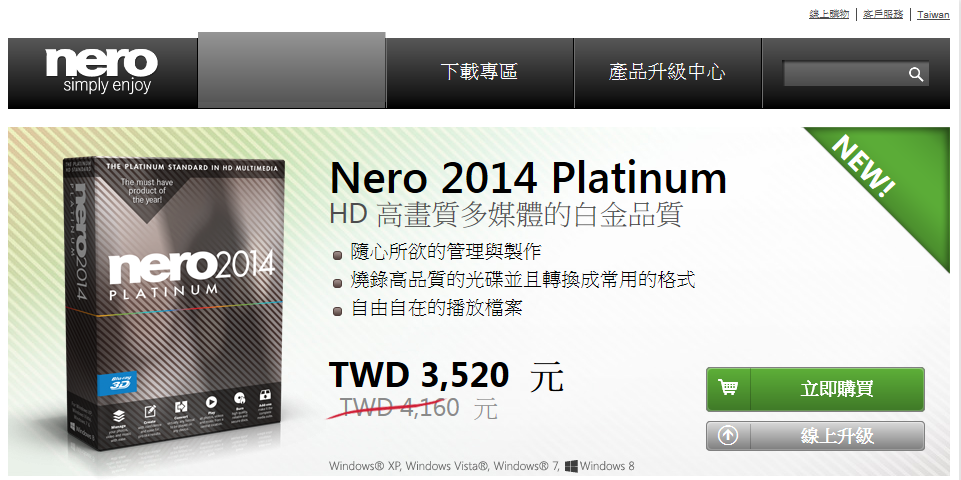The image size is (961, 480).
Task: Click the 線上升級 upgrade button
Action: pos(815,436)
